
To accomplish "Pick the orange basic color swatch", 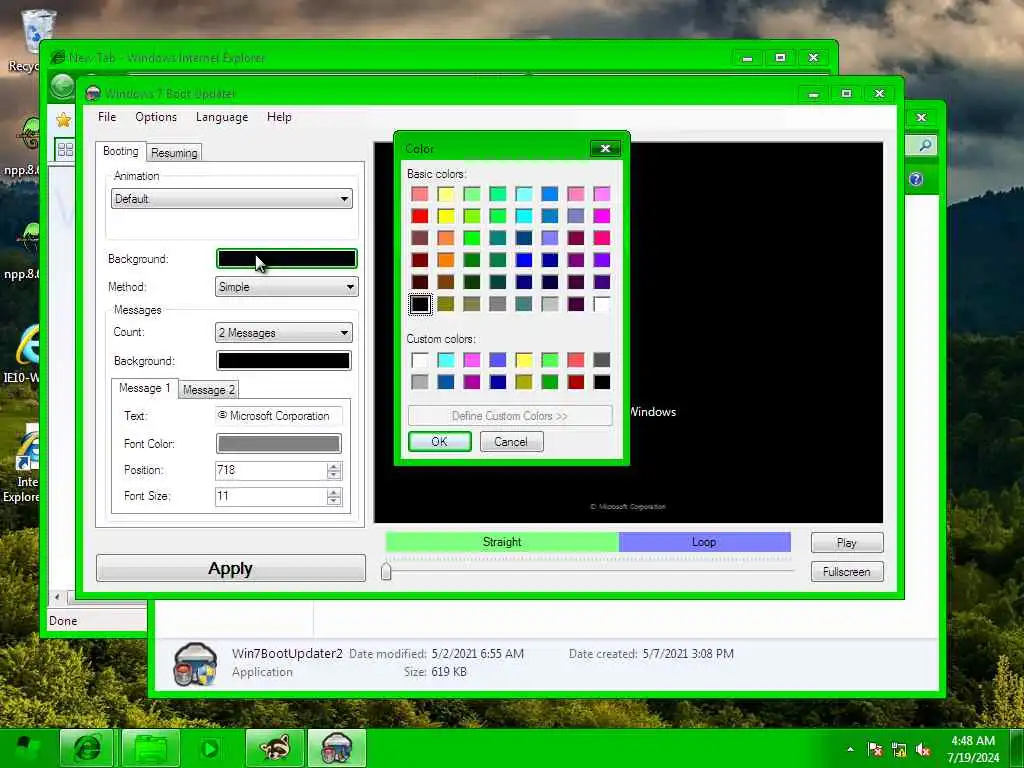I will click(446, 260).
